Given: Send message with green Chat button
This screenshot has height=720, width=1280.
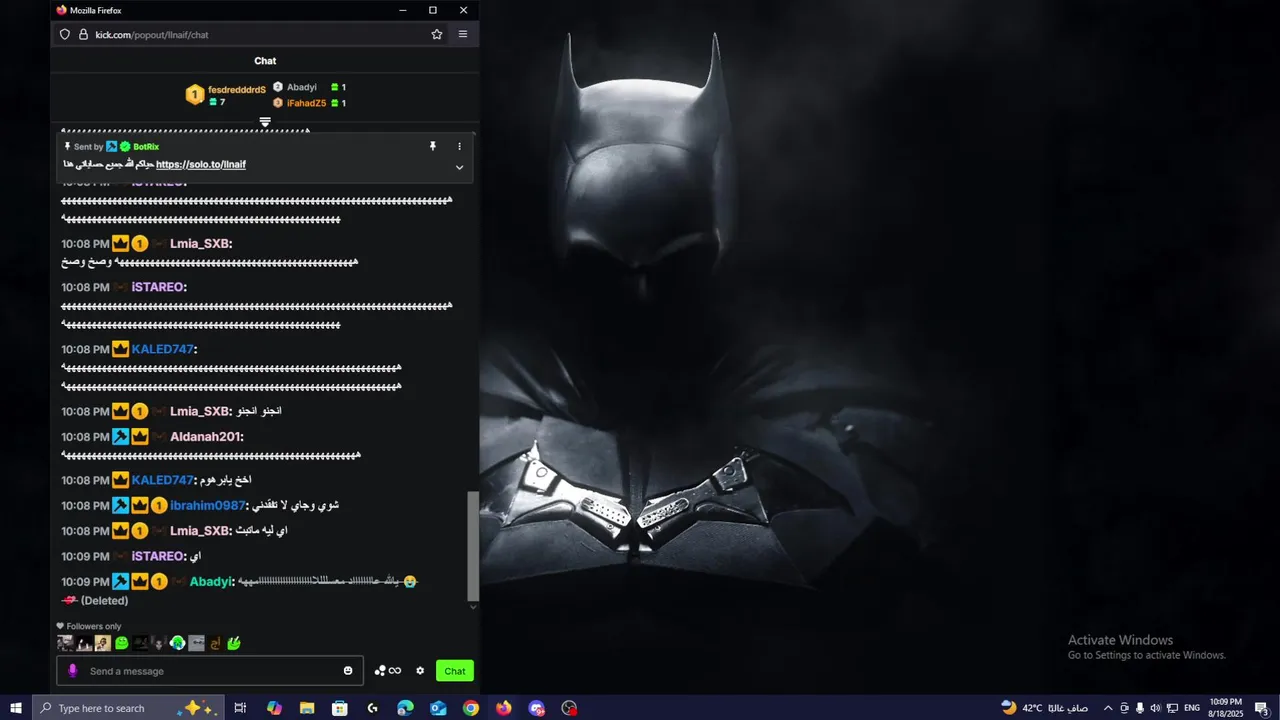Looking at the screenshot, I should [455, 671].
